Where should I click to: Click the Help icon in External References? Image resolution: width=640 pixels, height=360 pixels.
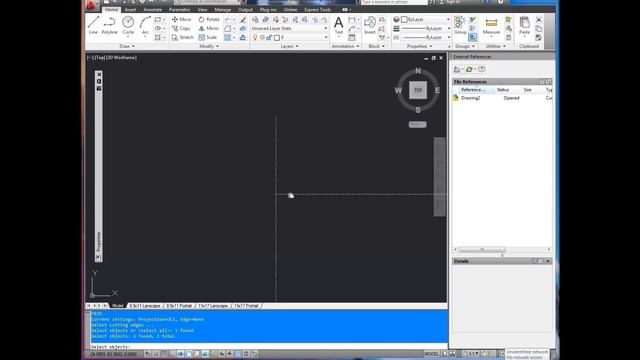coord(482,69)
